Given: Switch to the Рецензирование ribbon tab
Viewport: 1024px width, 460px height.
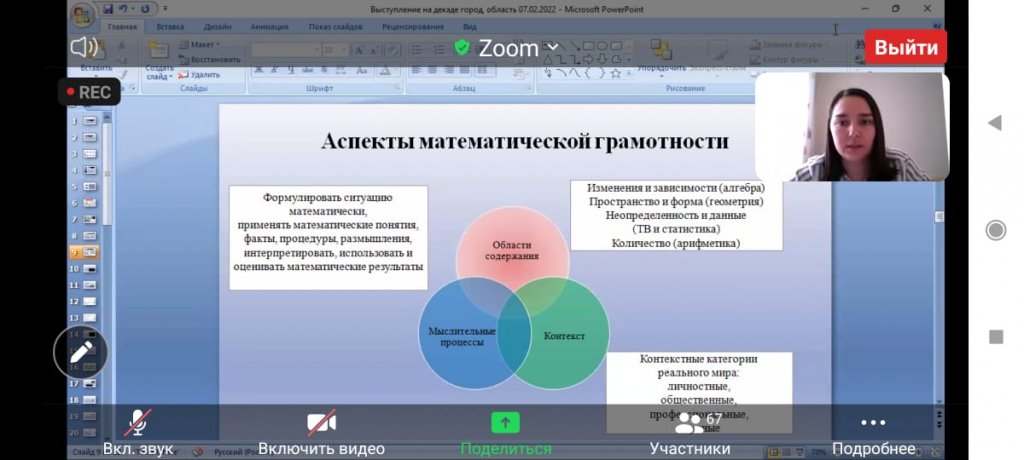Looking at the screenshot, I should (x=413, y=27).
